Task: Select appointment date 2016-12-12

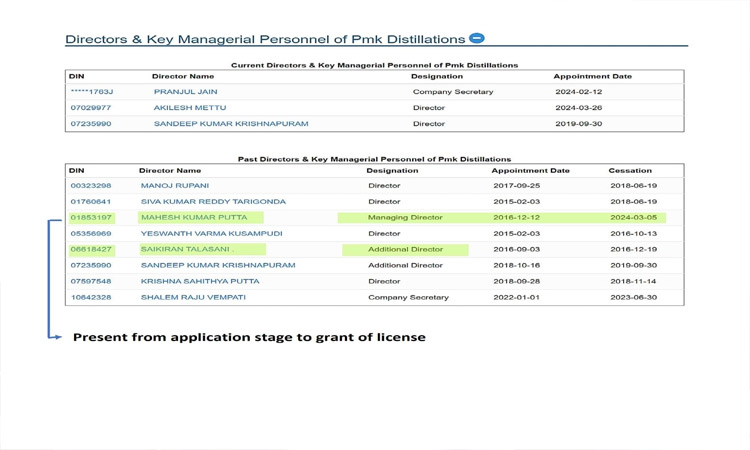Action: tap(517, 218)
